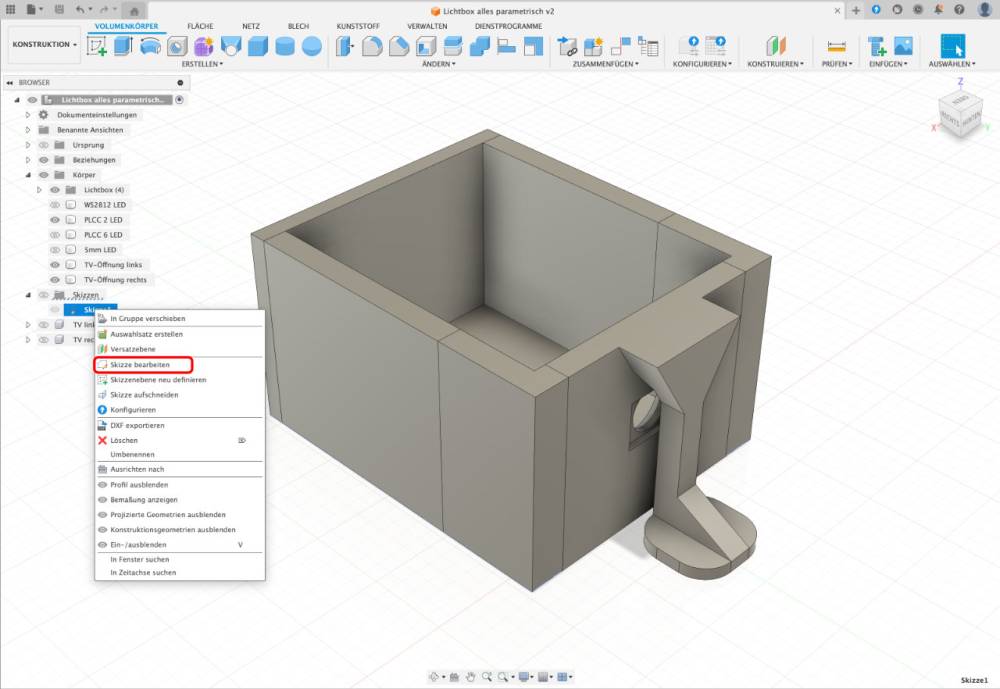Select the Fillet tool icon
Viewport: 1000px width, 689px height.
point(372,47)
